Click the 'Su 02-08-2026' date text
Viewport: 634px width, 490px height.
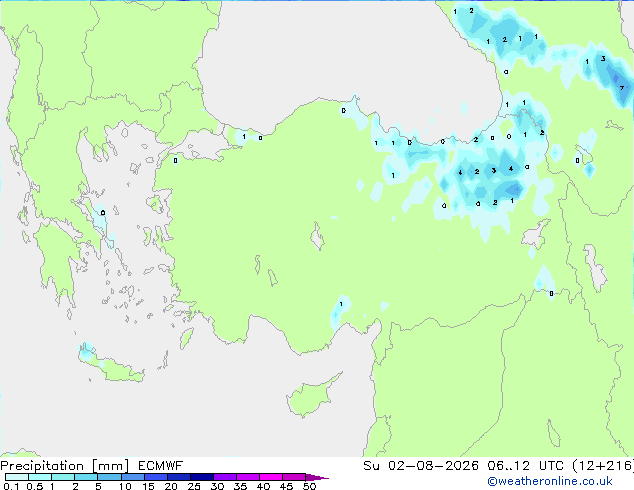point(421,466)
